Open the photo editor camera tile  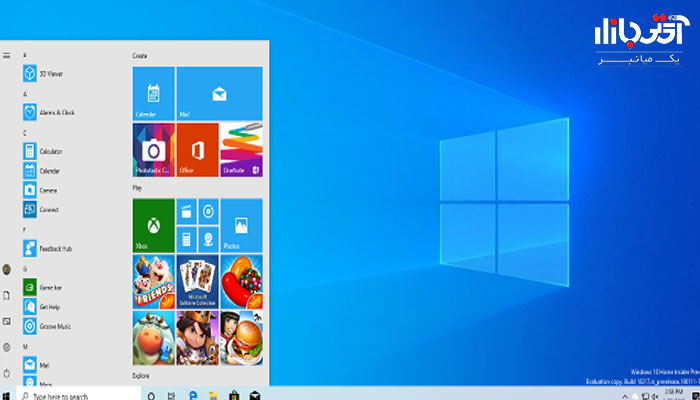click(x=154, y=150)
